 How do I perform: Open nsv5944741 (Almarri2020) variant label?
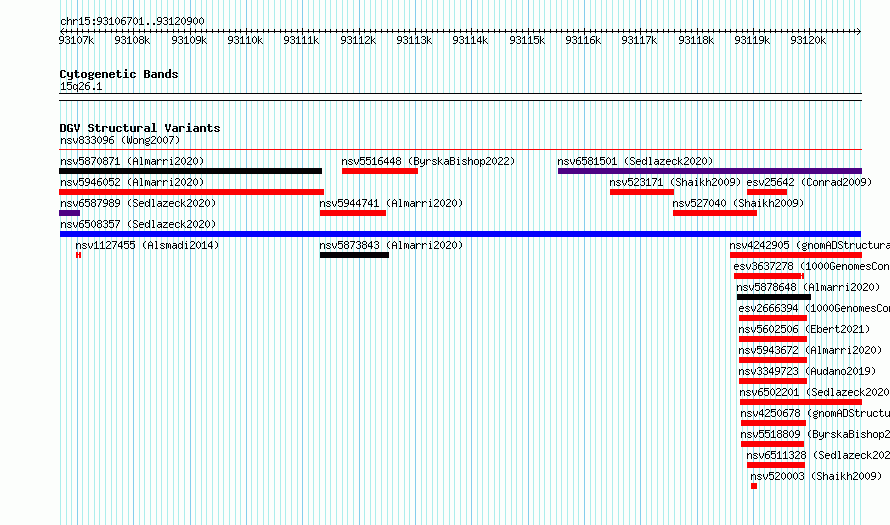(x=391, y=203)
